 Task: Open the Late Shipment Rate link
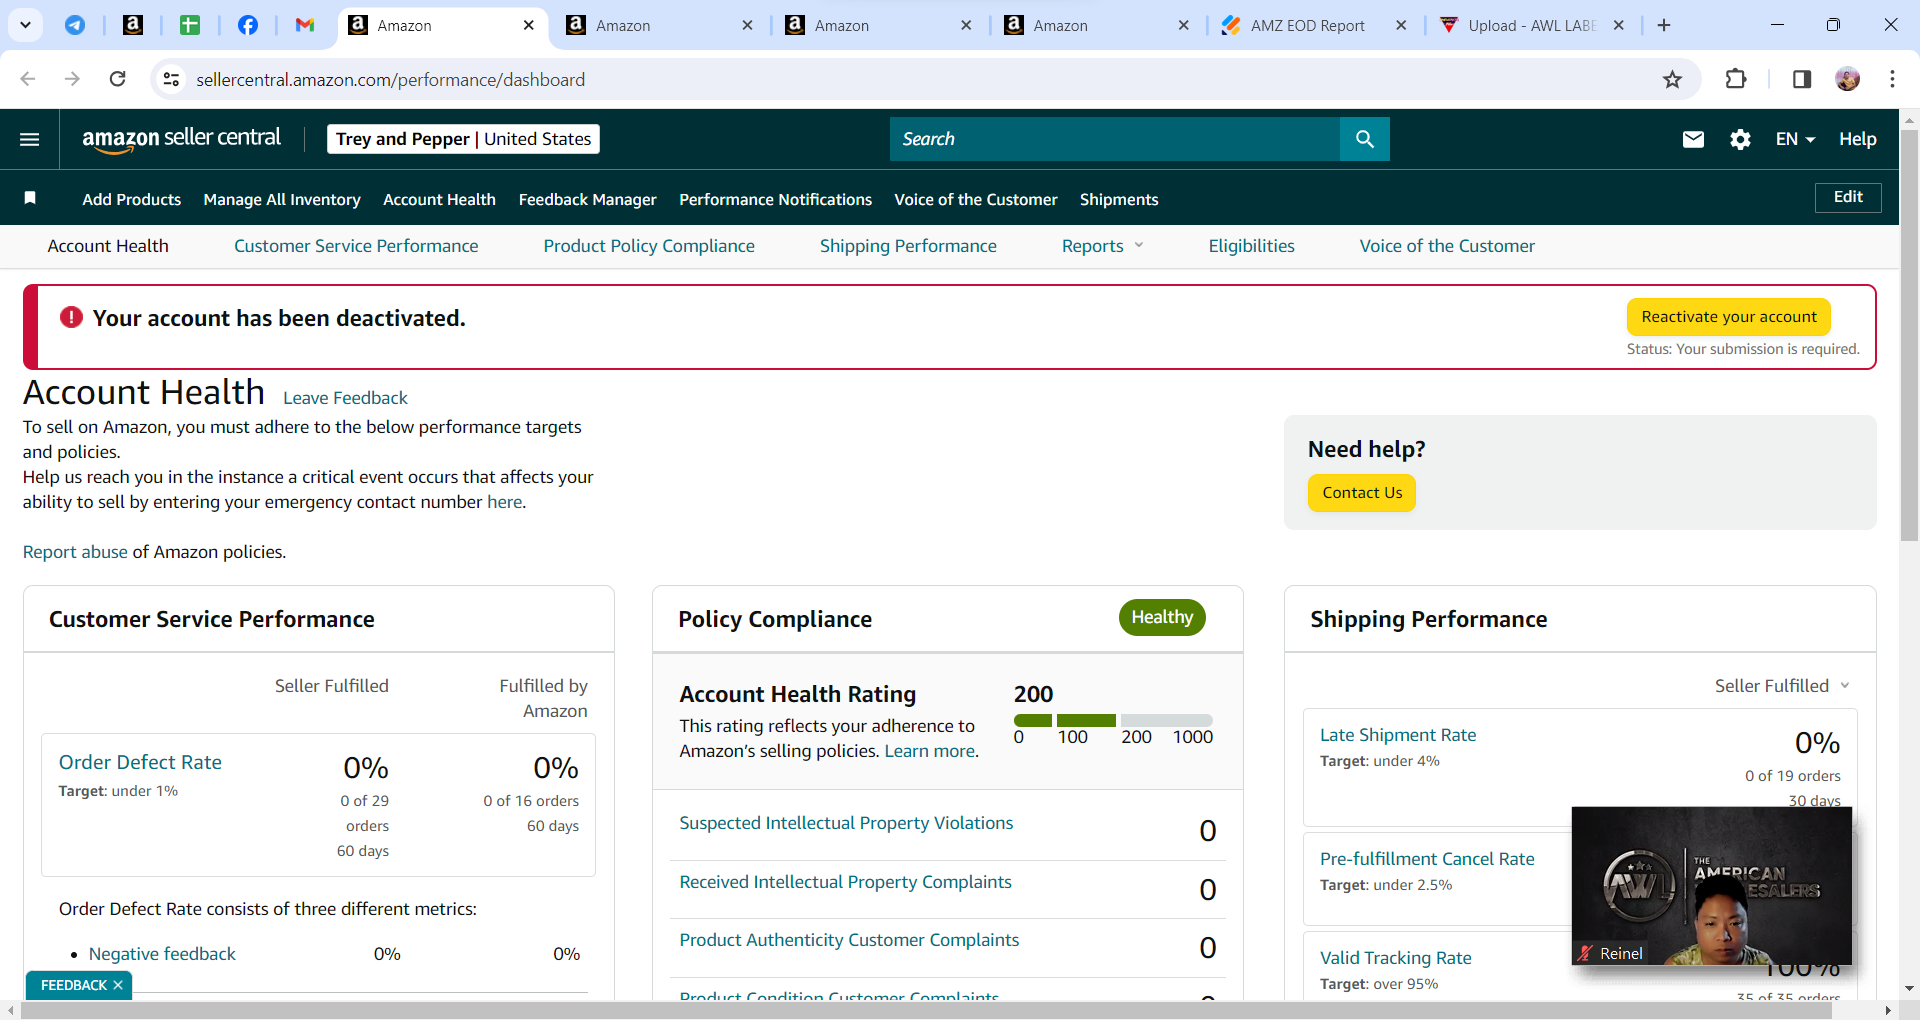click(x=1398, y=735)
